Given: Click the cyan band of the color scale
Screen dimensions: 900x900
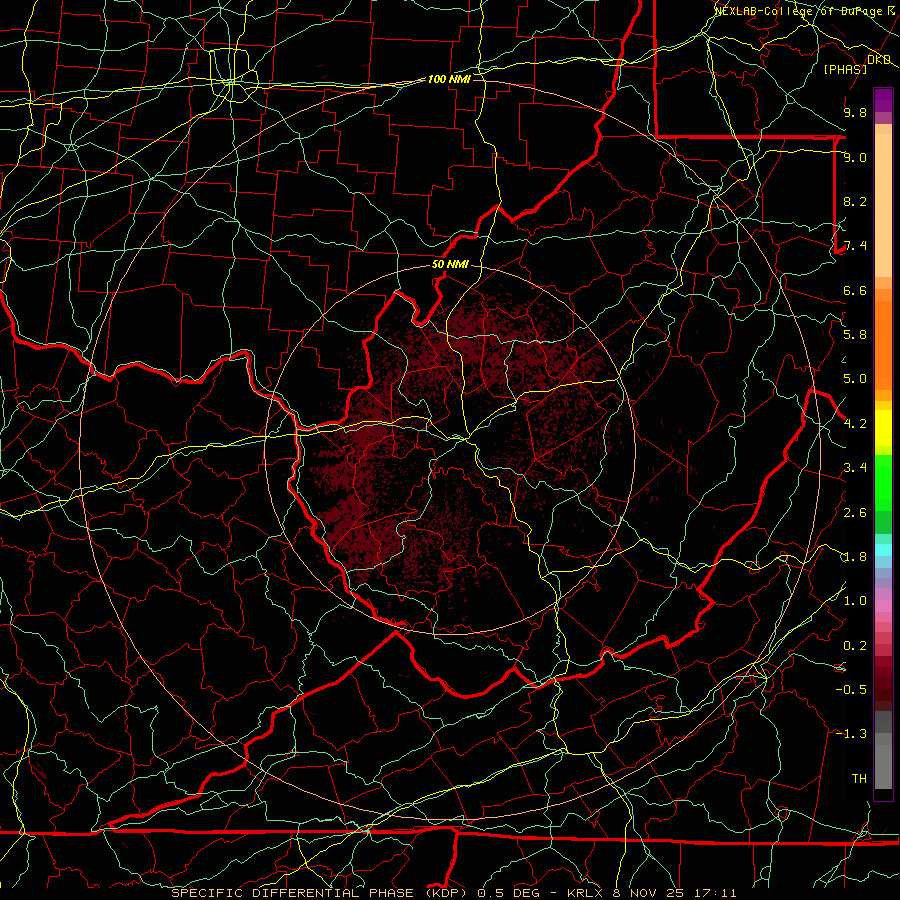Looking at the screenshot, I should [x=883, y=550].
